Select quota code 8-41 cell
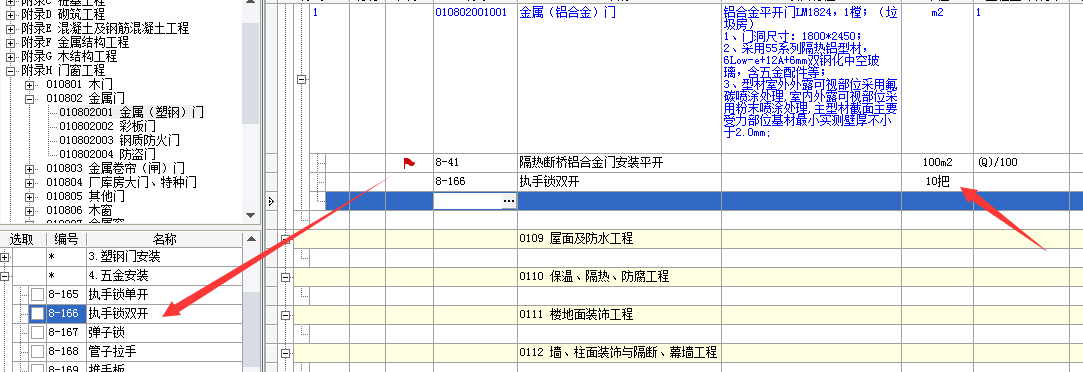This screenshot has width=1083, height=372. [x=475, y=163]
